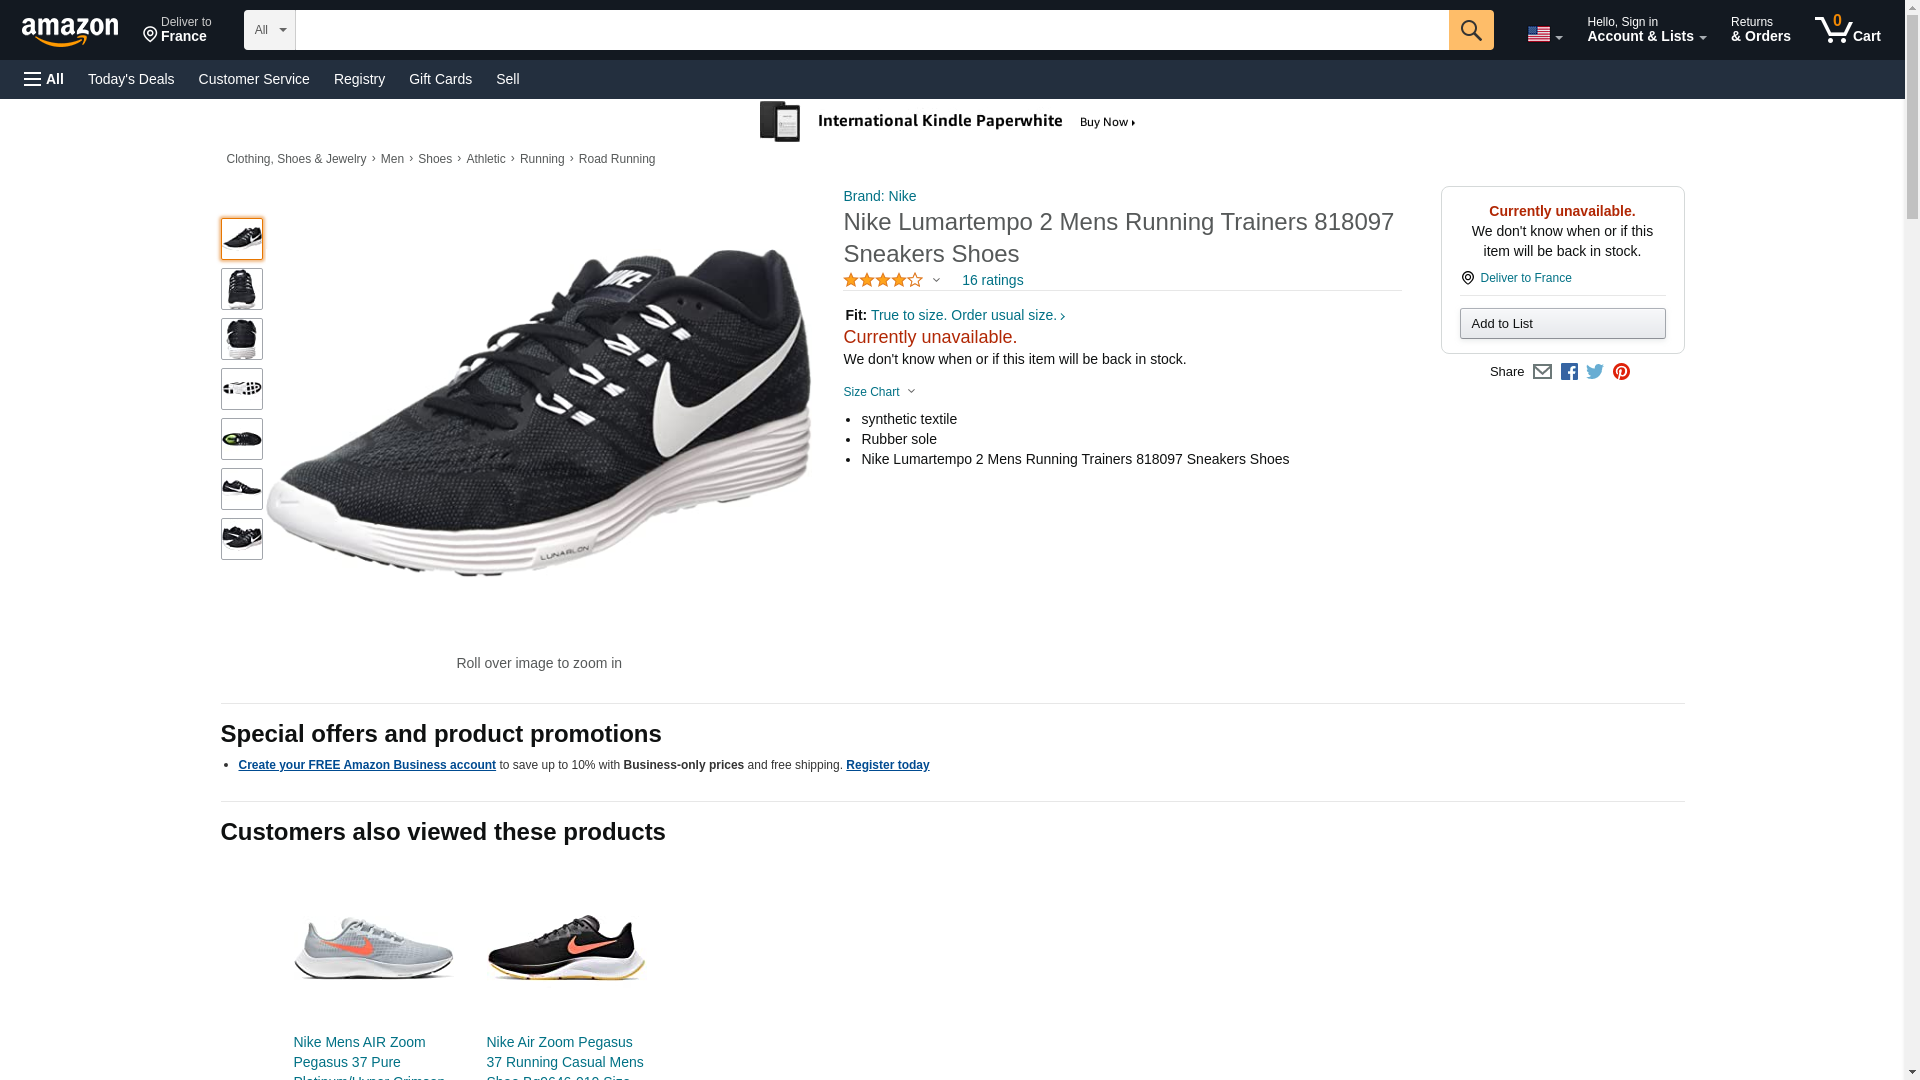Viewport: 1920px width, 1080px height.
Task: Expand the language flag selector
Action: (1544, 34)
